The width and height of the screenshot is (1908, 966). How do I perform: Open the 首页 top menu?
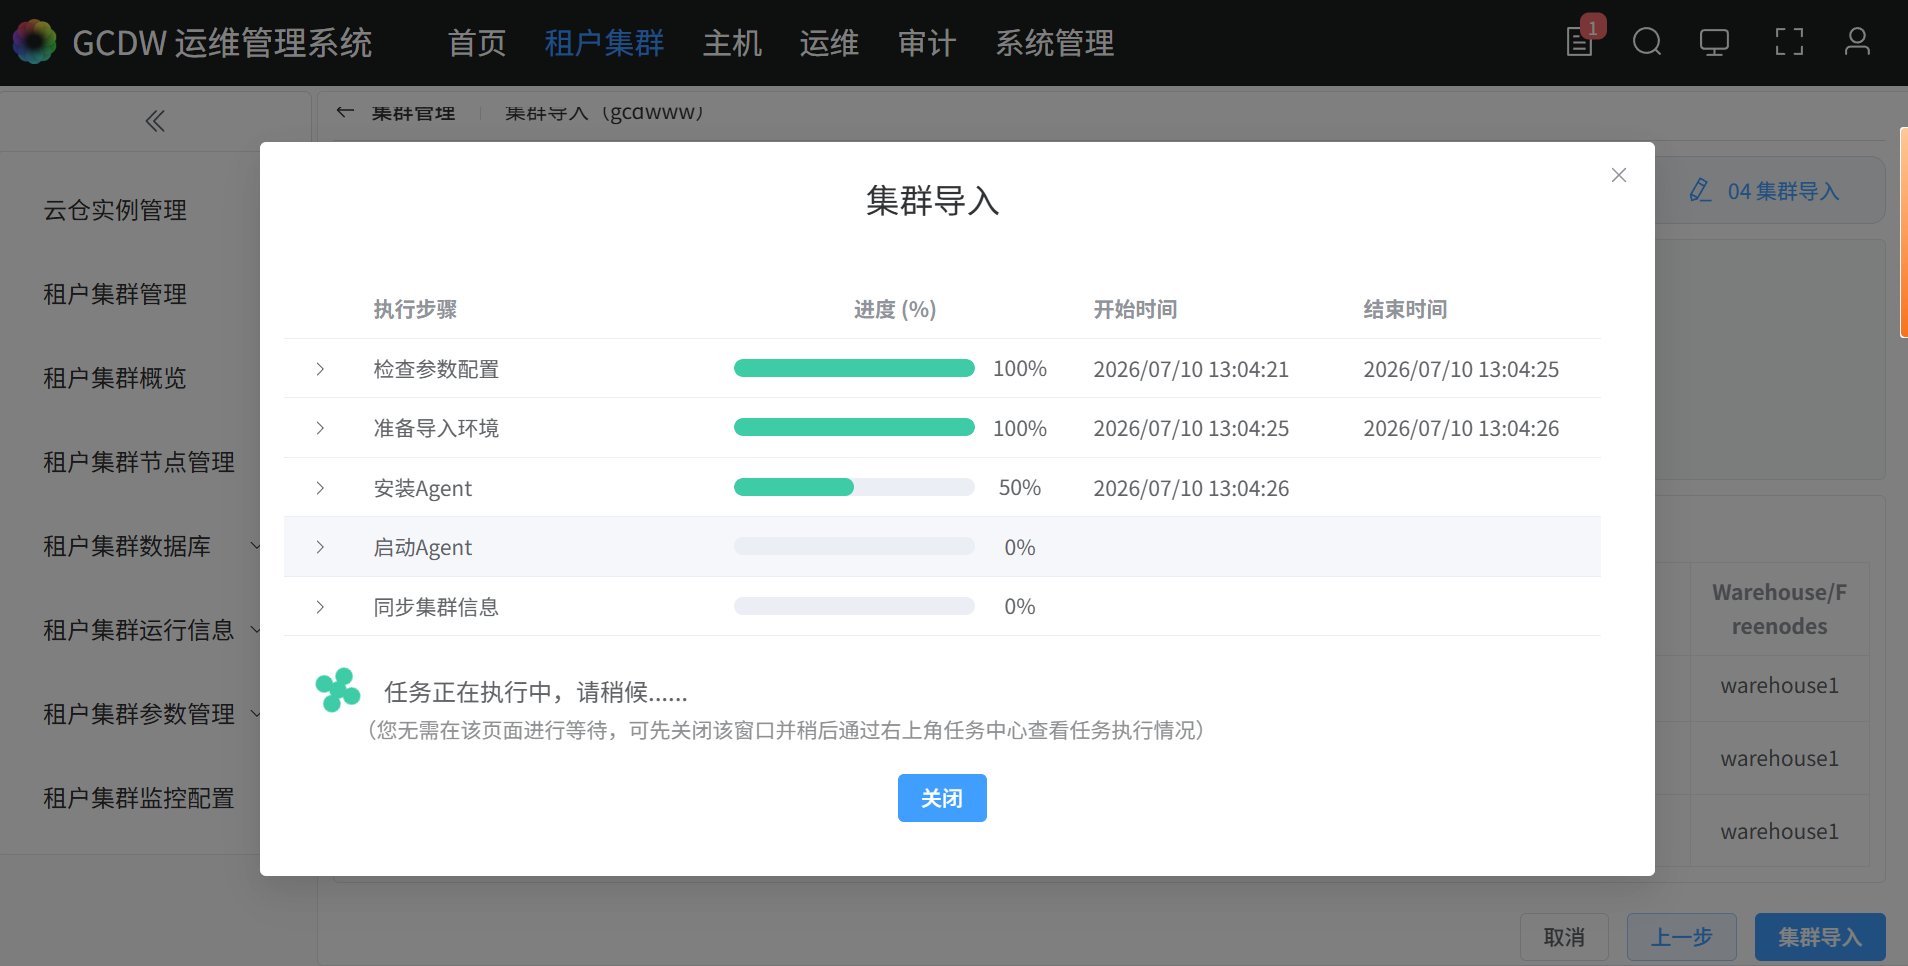[x=477, y=43]
